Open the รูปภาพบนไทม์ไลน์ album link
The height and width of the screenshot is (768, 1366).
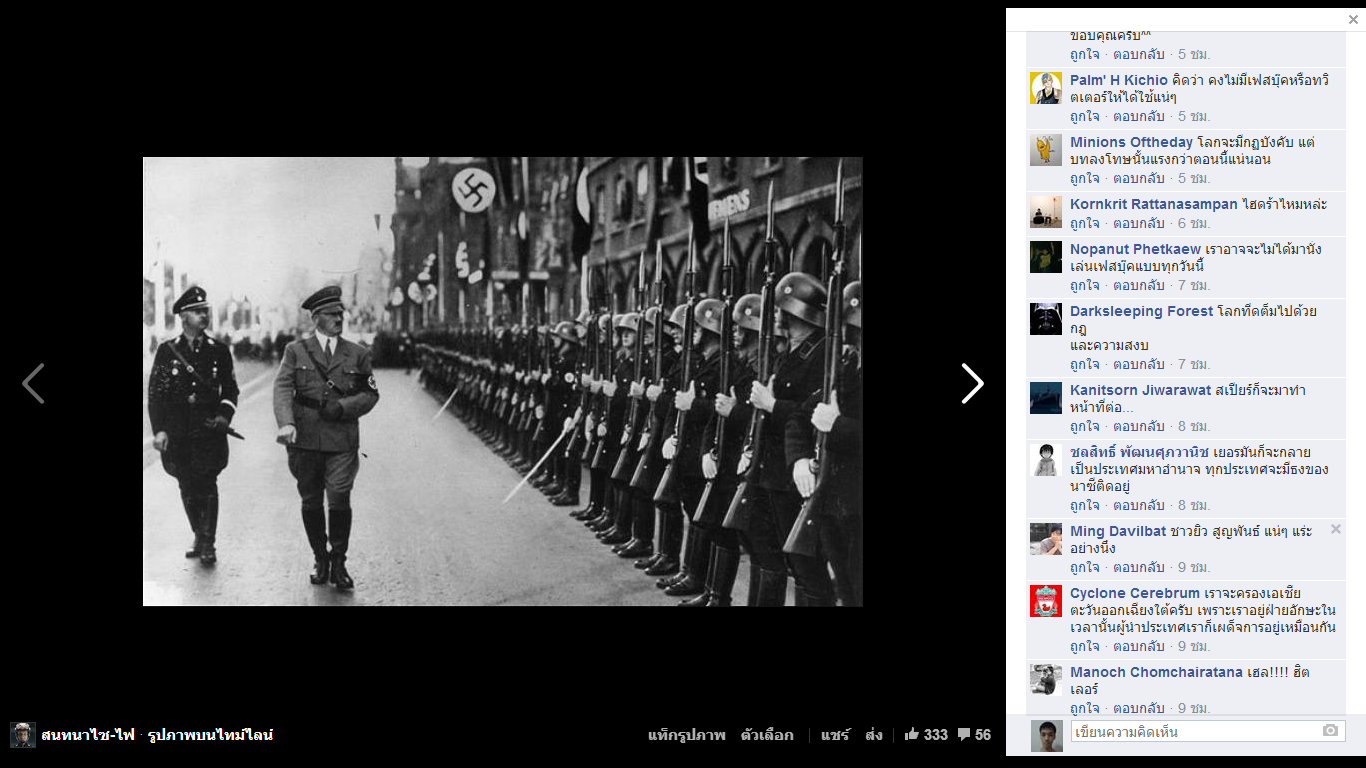pos(210,735)
